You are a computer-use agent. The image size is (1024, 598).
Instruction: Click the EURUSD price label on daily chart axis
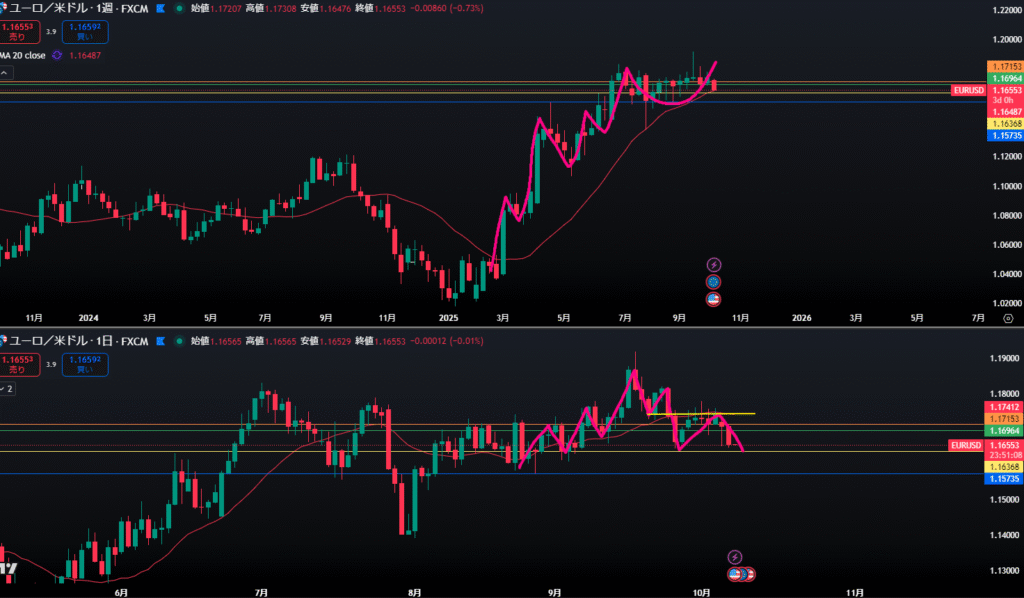(x=967, y=444)
